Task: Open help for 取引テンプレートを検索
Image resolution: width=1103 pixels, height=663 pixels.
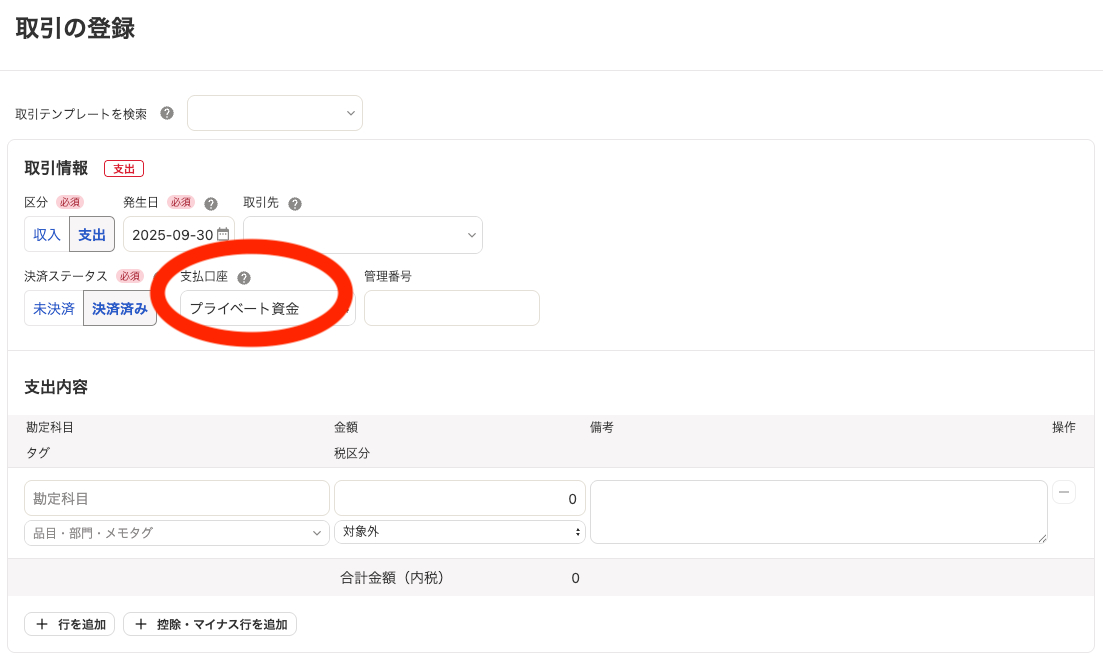Action: point(167,113)
